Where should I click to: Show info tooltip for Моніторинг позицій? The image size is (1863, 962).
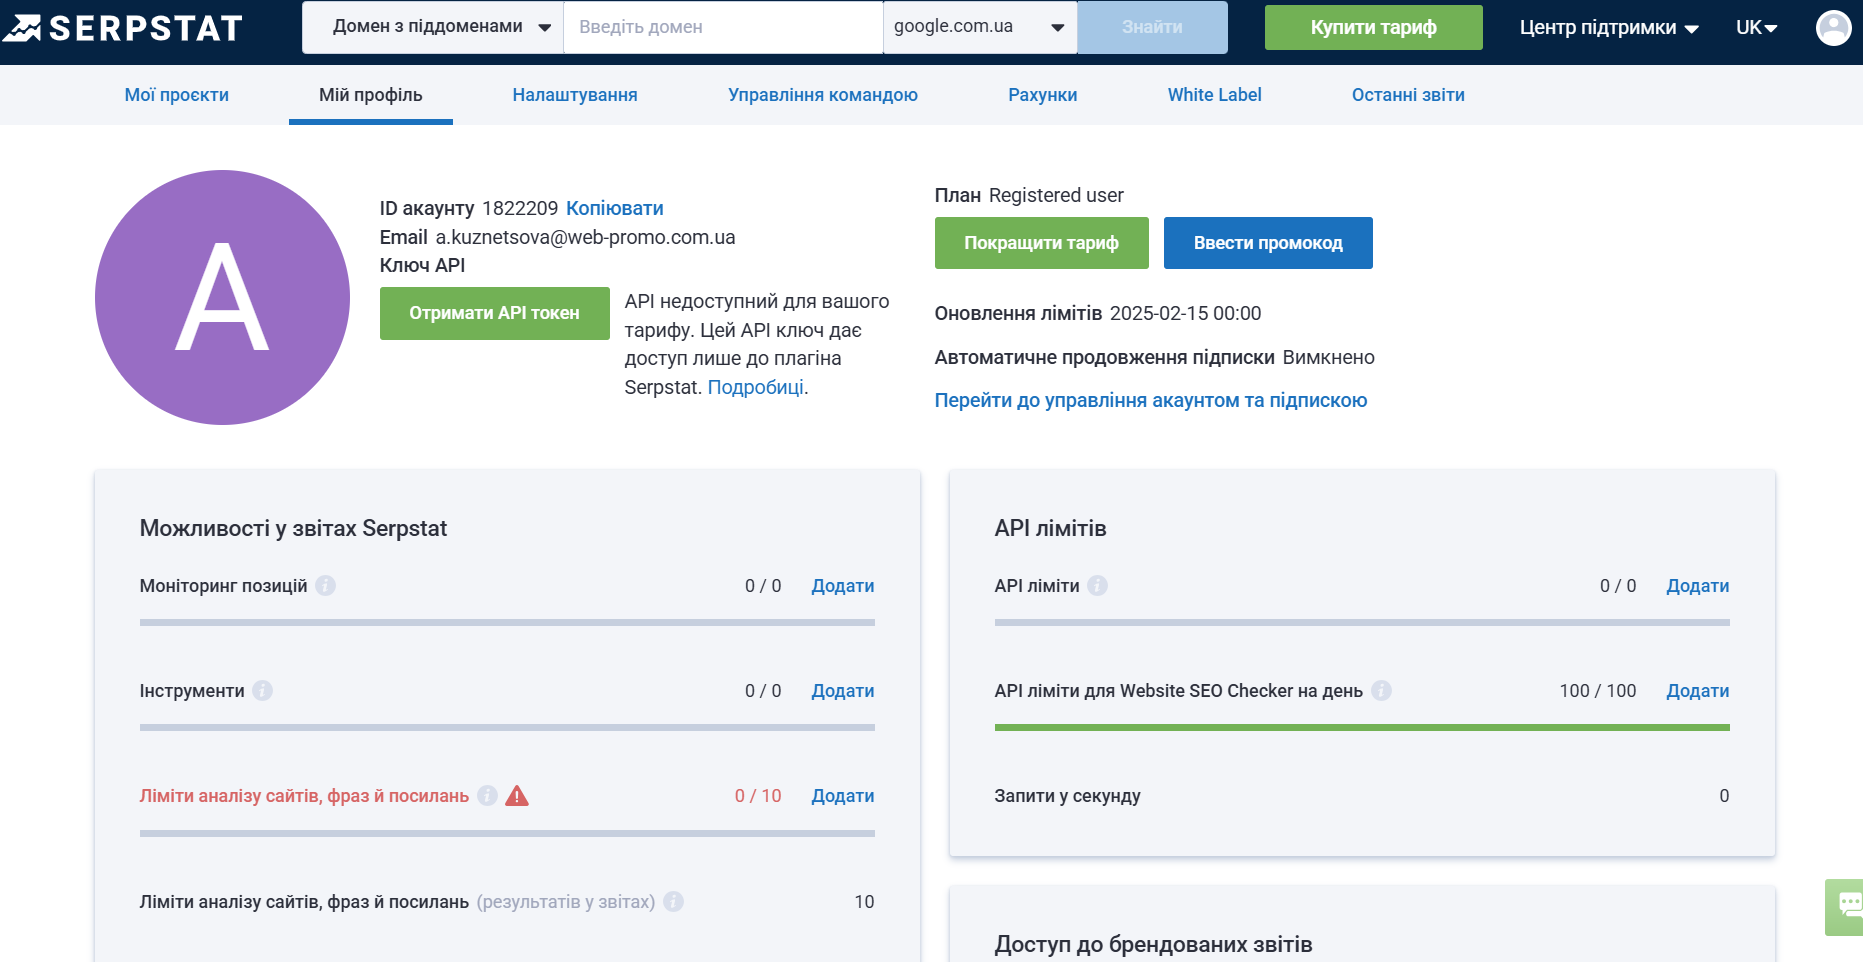(325, 585)
